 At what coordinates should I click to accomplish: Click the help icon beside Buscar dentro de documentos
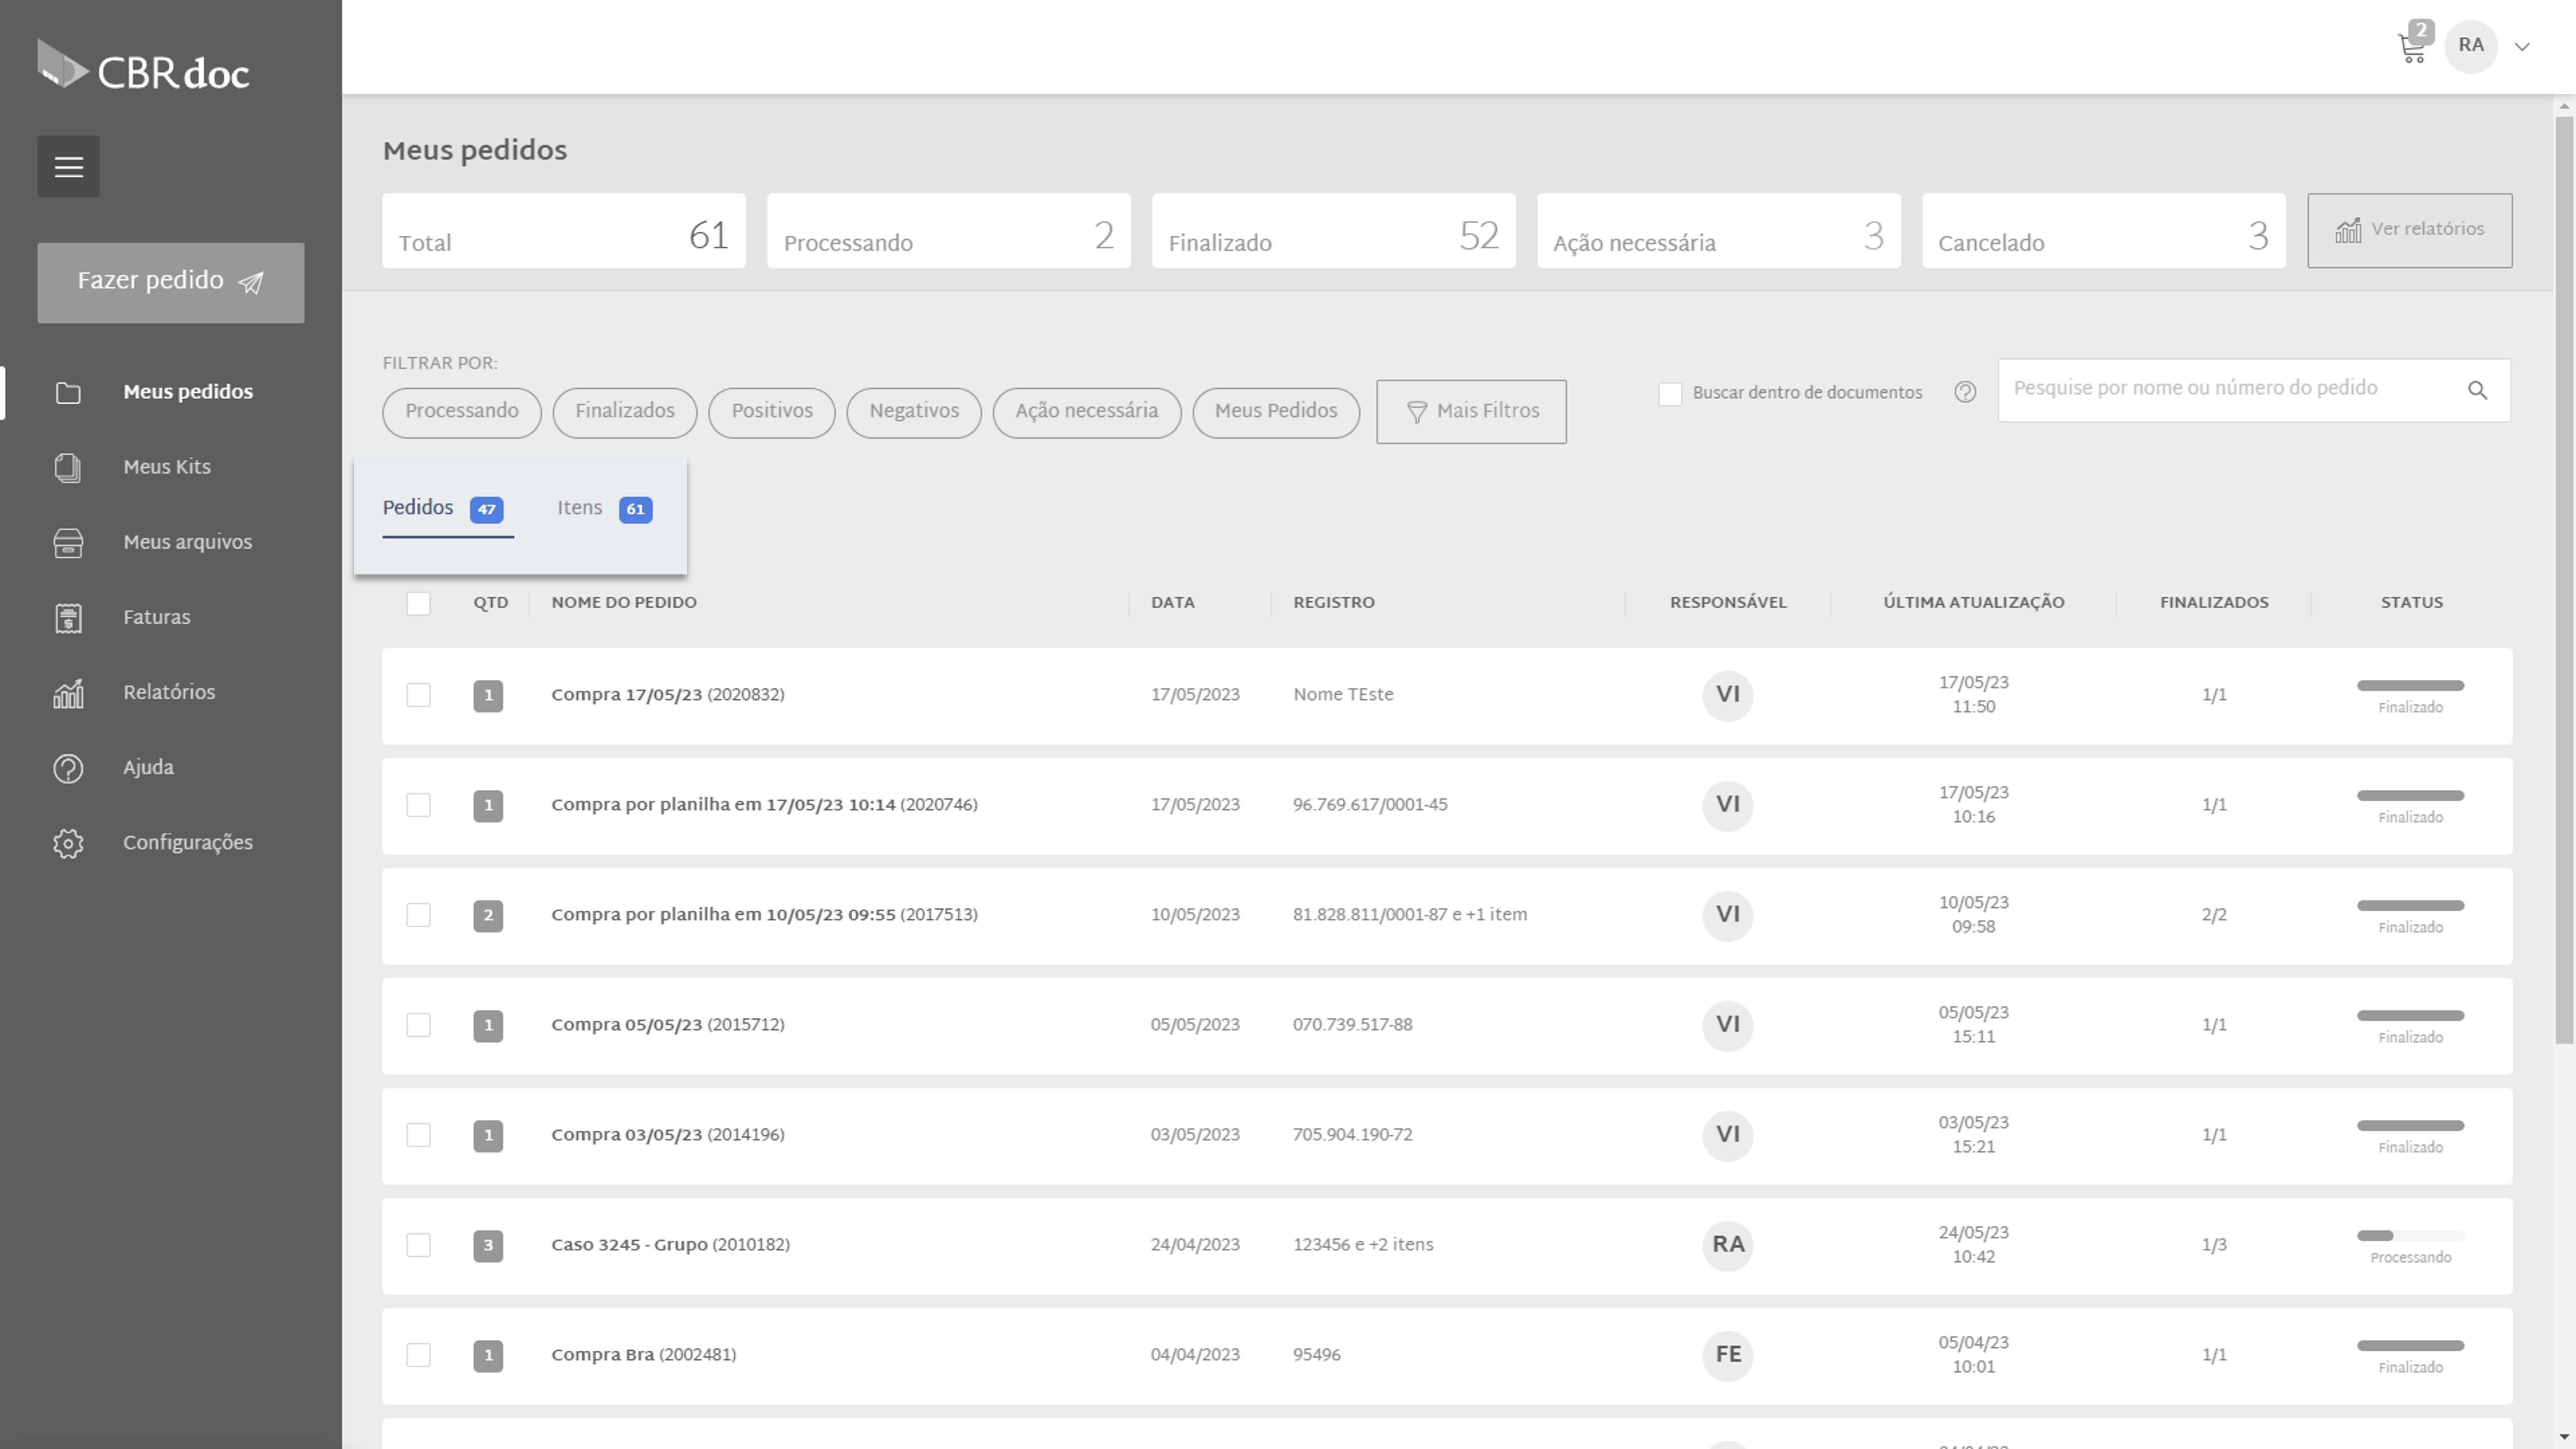[1965, 392]
